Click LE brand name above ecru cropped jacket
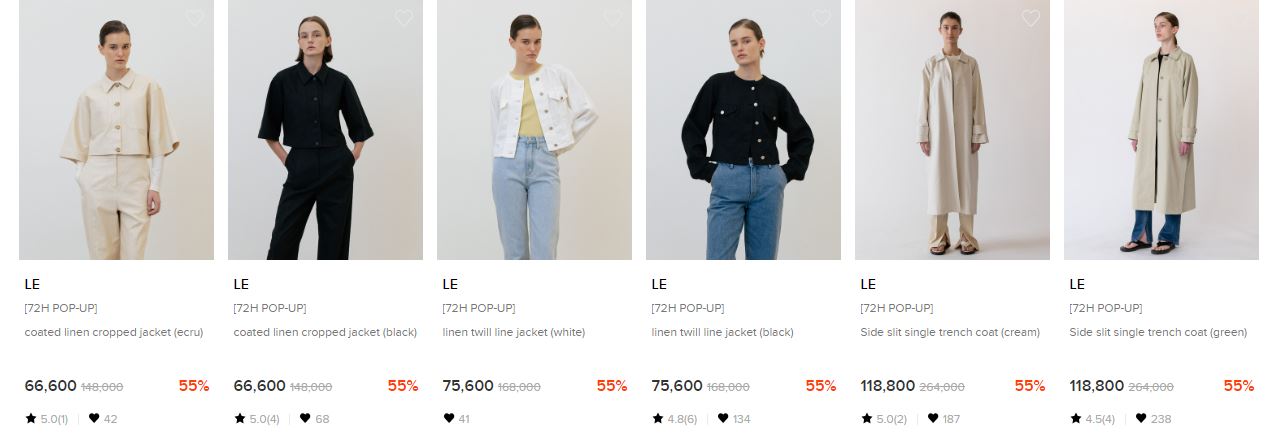1270x445 pixels. coord(32,284)
